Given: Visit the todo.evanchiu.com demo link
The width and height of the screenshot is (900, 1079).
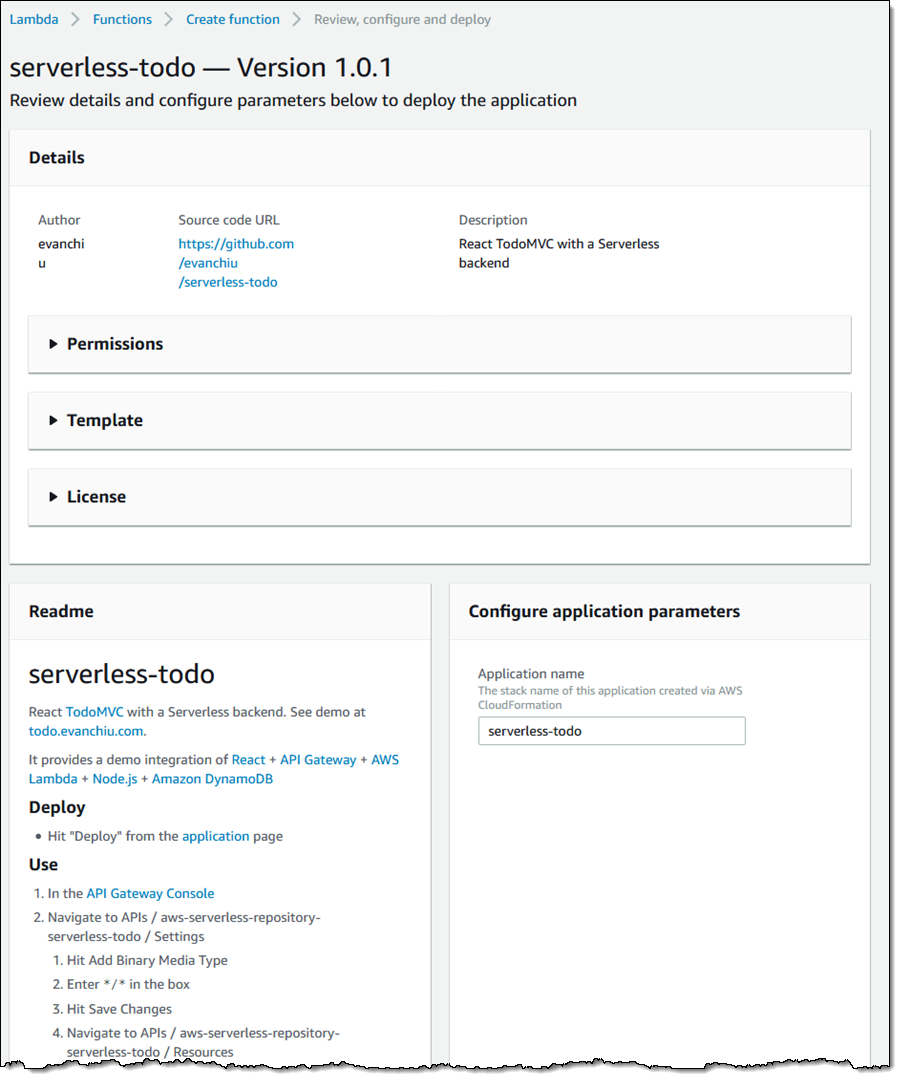Looking at the screenshot, I should pyautogui.click(x=85, y=731).
